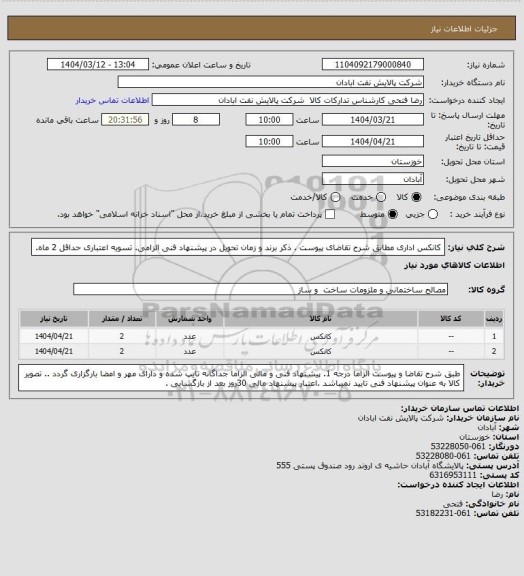Click the unit عدد in row 2
The height and width of the screenshot is (576, 524).
[190, 351]
